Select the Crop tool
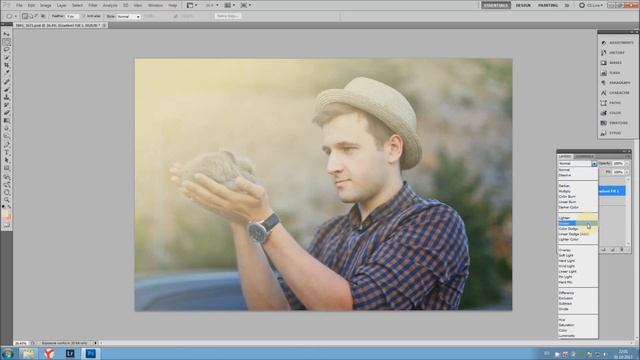This screenshot has width=640, height=360. (7, 65)
